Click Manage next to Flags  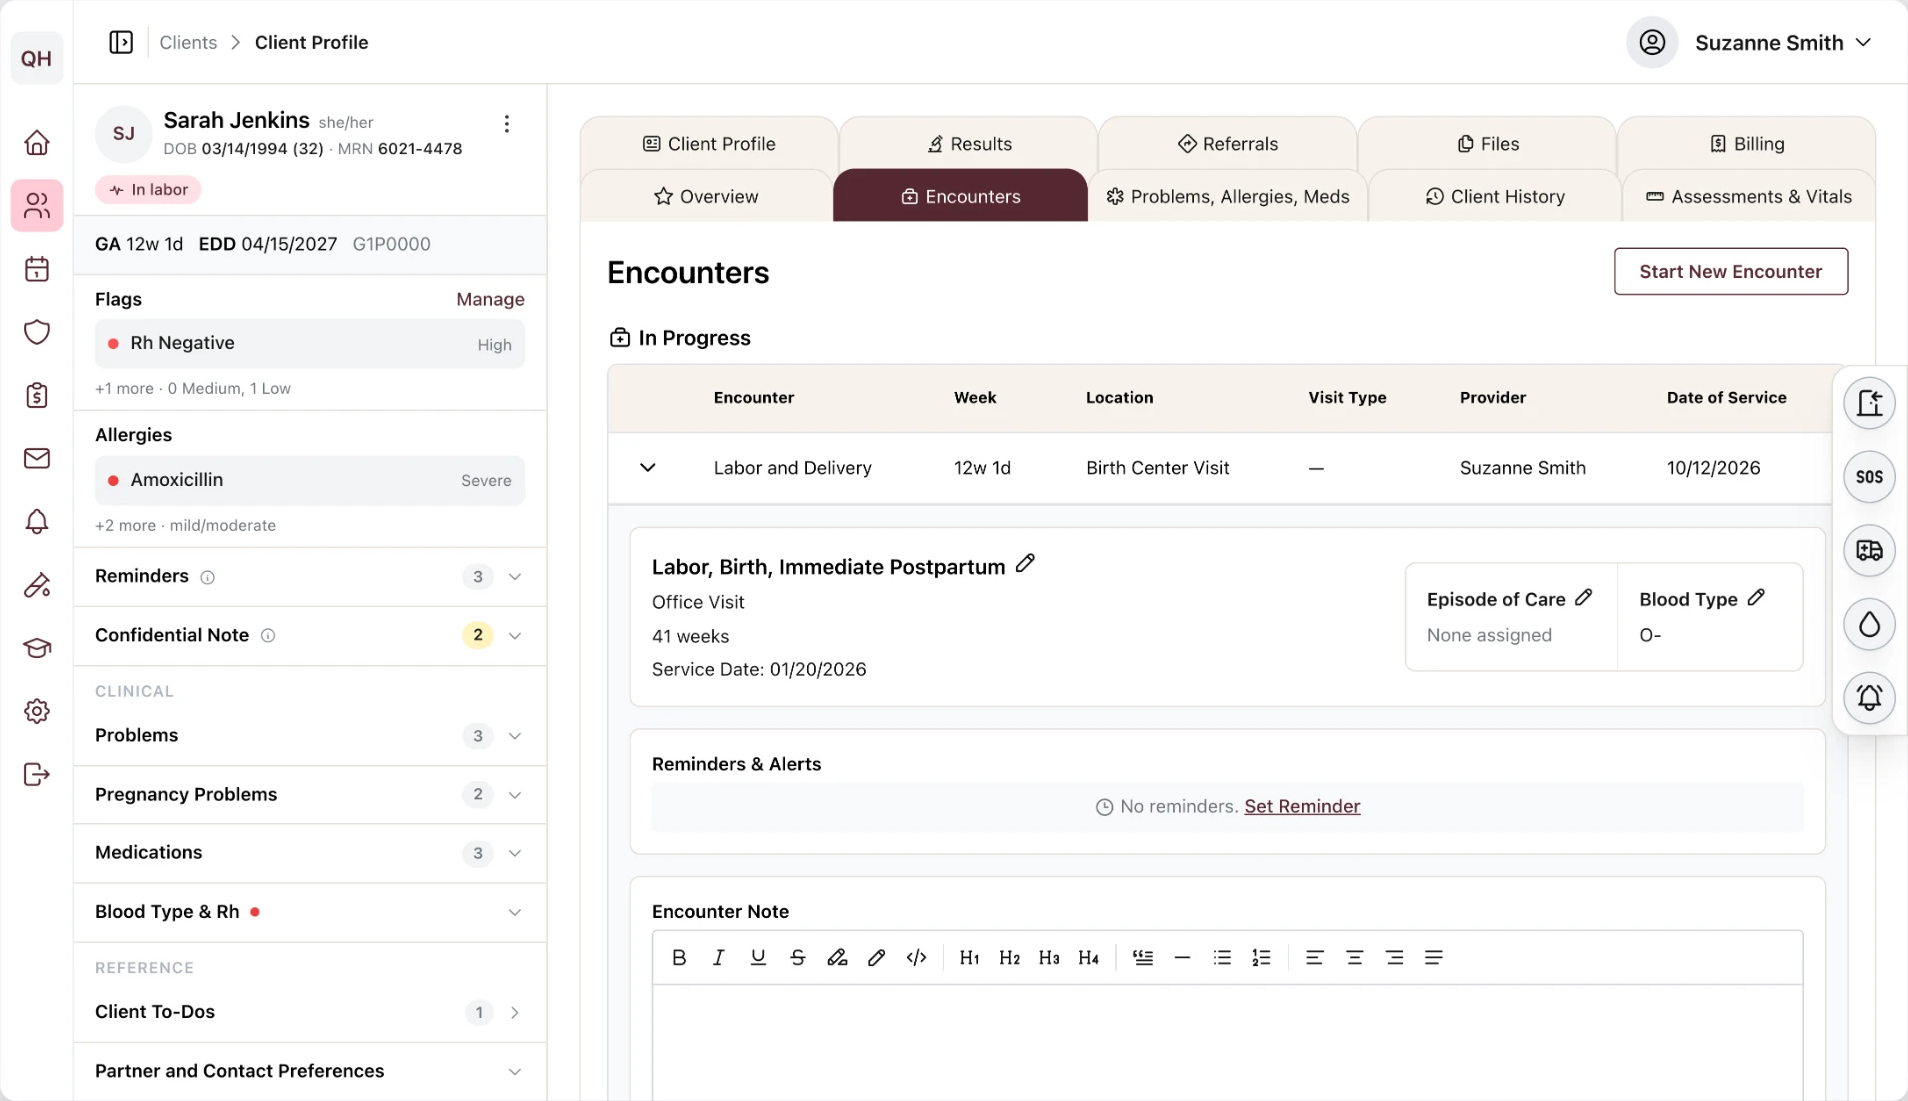click(x=490, y=299)
